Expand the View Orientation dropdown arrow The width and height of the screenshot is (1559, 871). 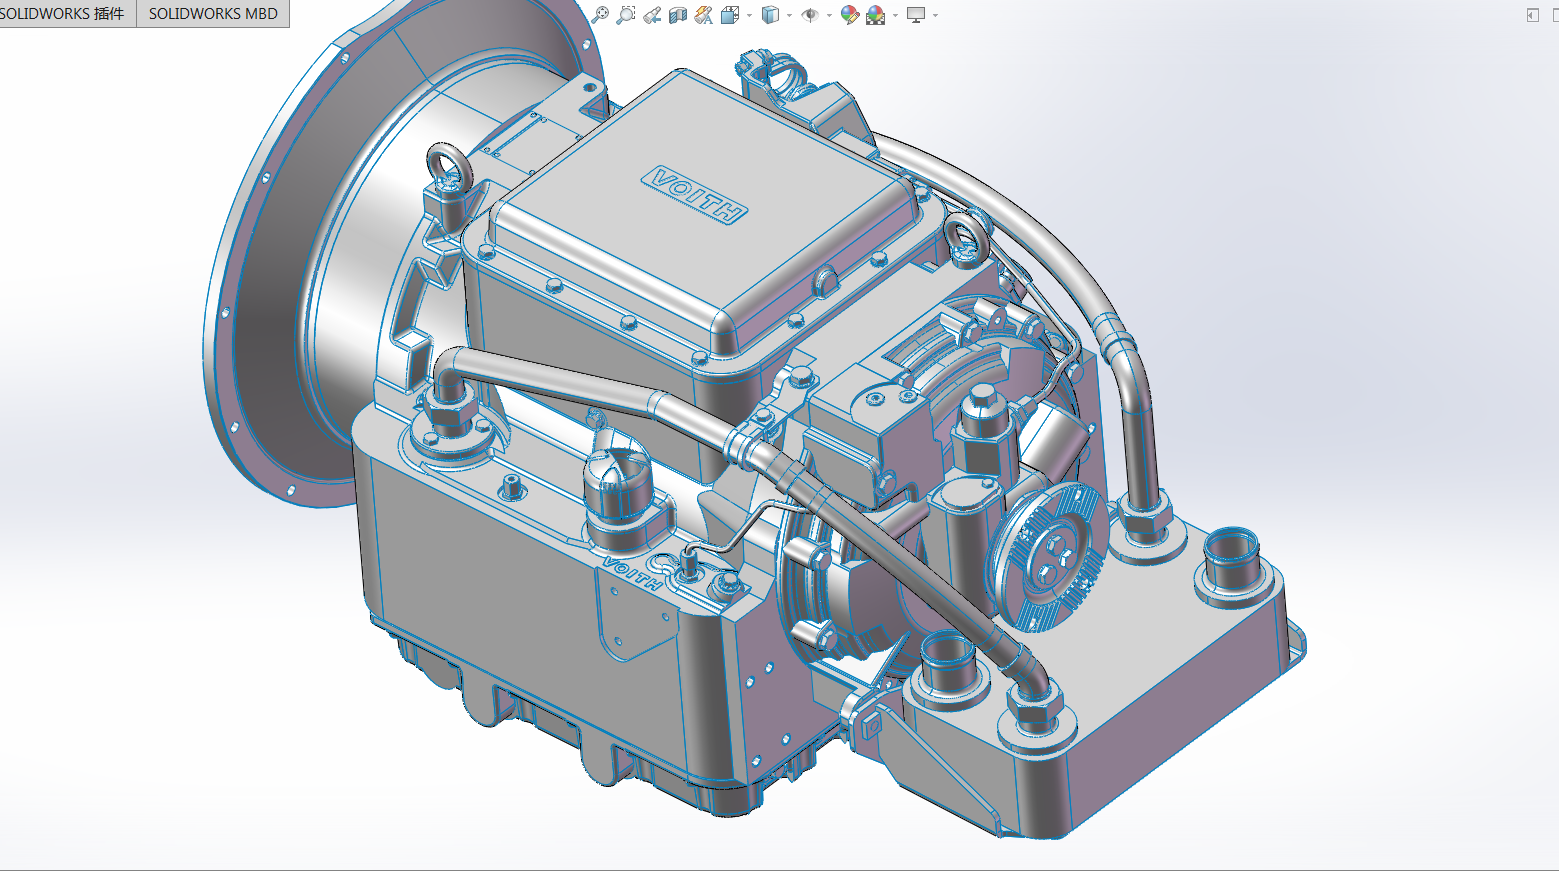(x=749, y=15)
